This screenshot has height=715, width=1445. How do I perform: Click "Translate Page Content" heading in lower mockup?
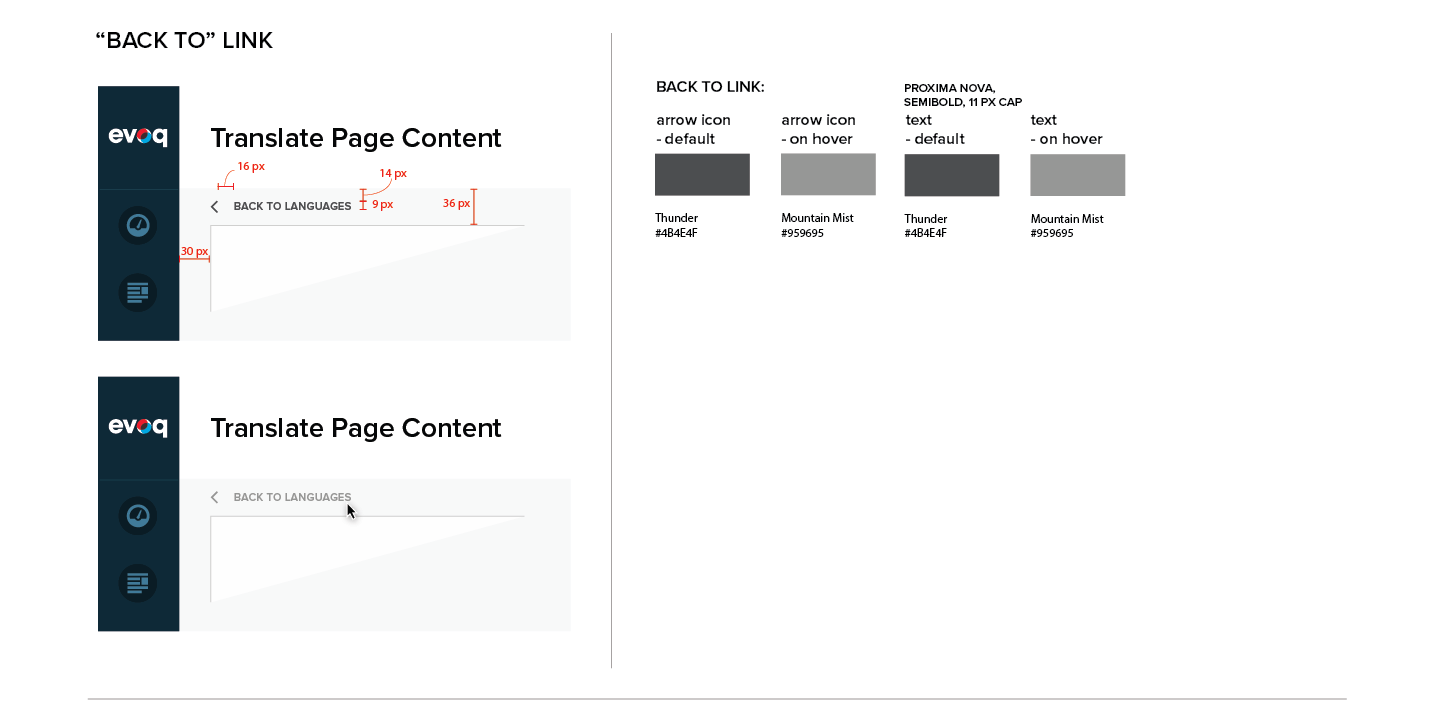point(356,428)
